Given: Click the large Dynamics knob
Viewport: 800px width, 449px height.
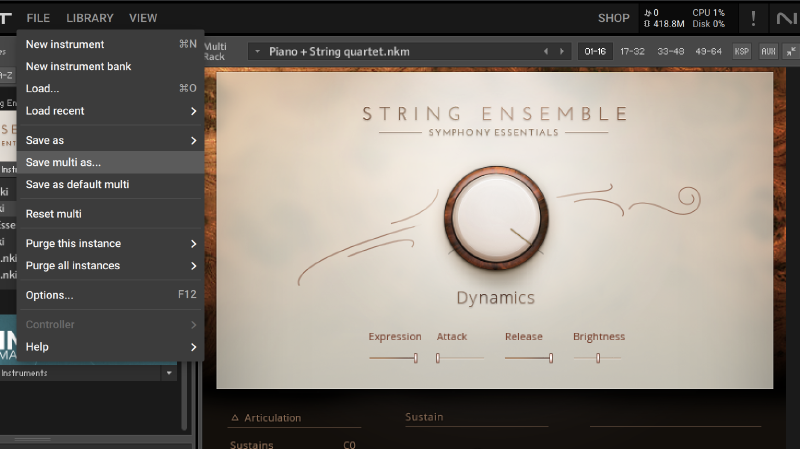Looking at the screenshot, I should point(496,218).
